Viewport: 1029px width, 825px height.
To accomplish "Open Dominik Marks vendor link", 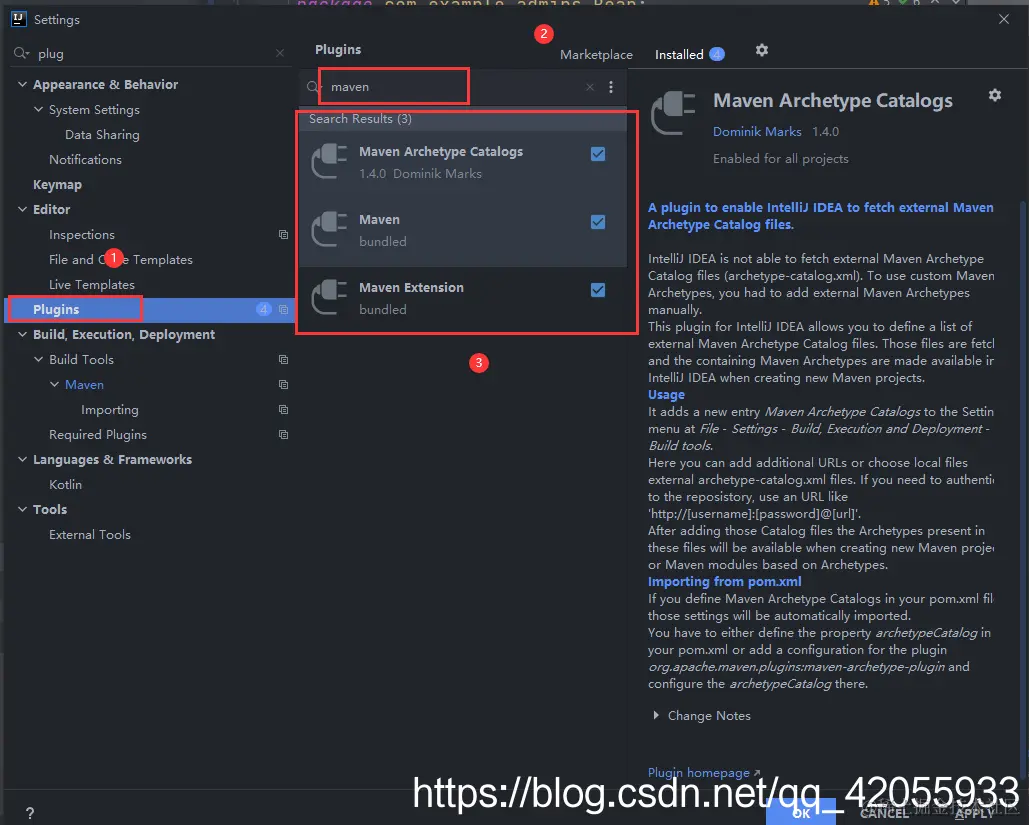I will tap(757, 131).
